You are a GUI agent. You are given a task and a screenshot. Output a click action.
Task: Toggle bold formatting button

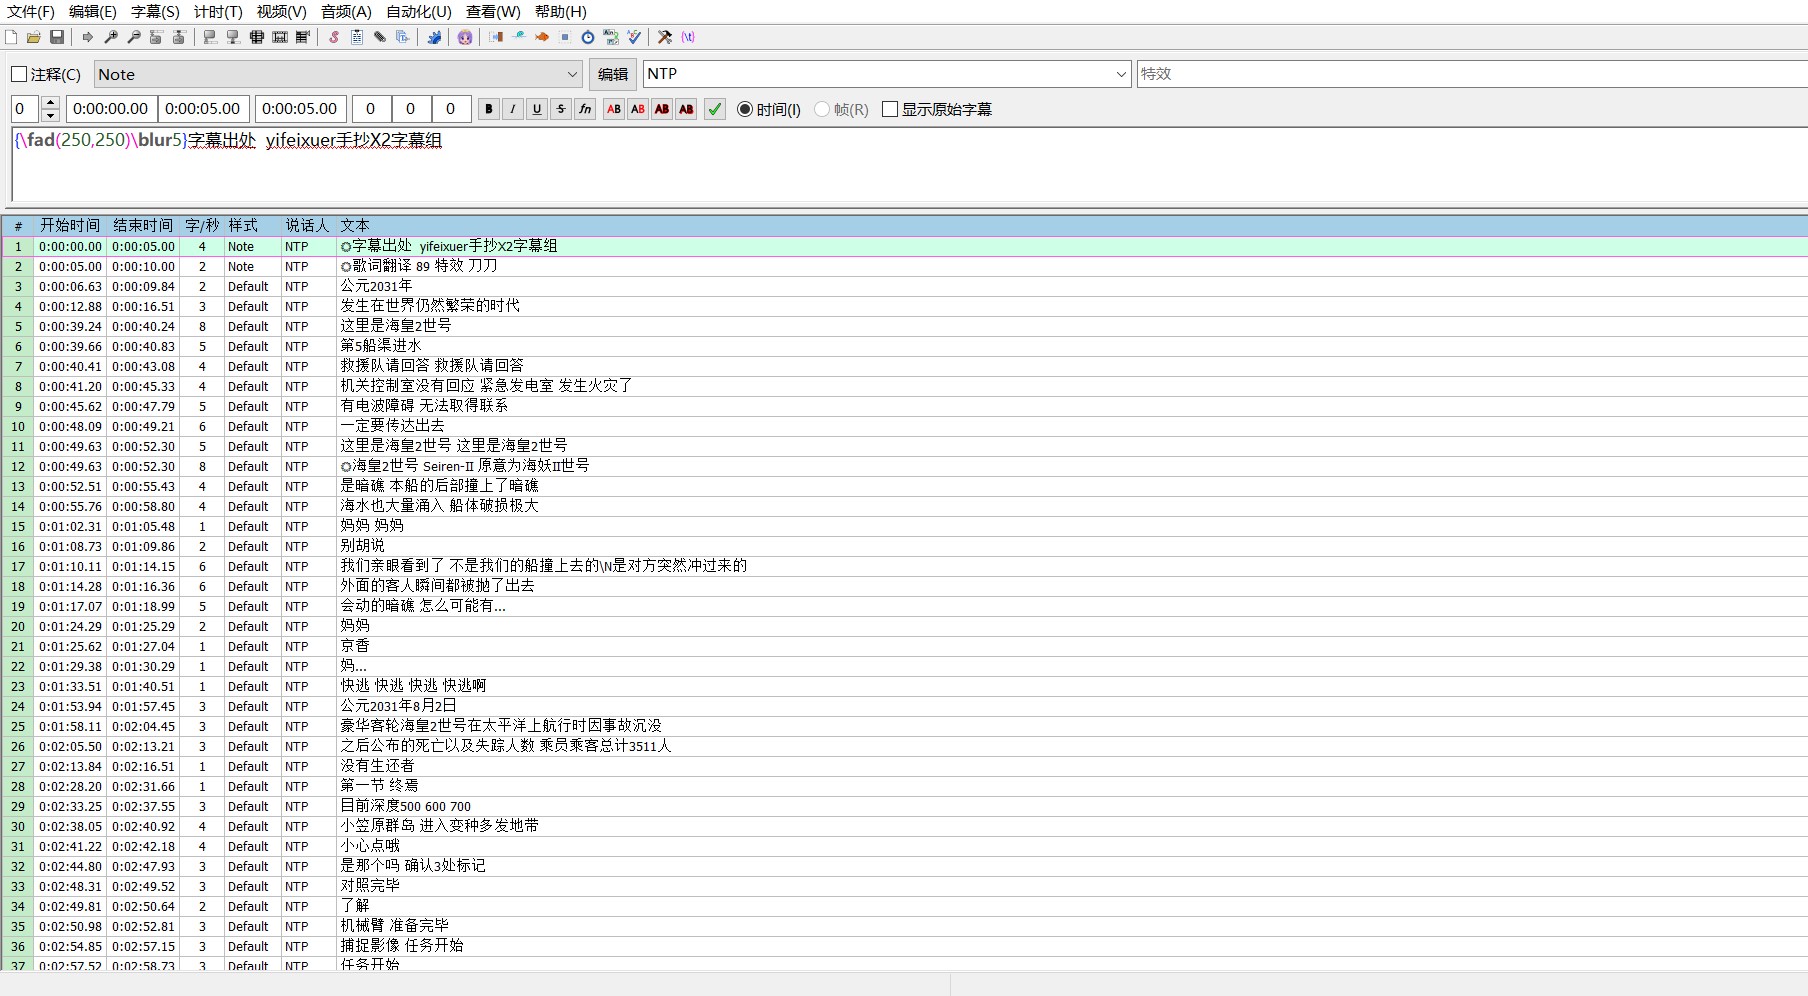(x=489, y=109)
